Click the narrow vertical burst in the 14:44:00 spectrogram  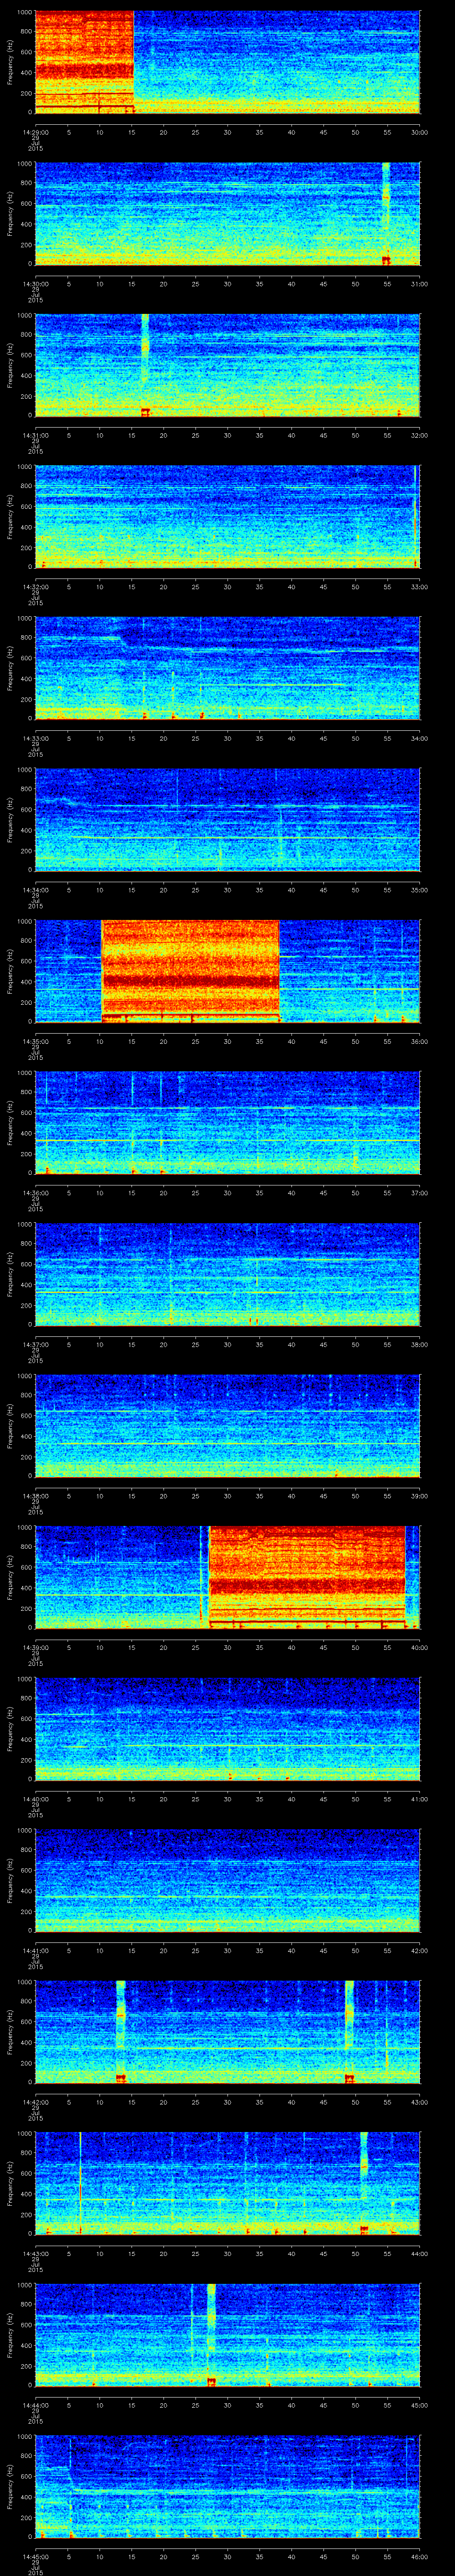(211, 2335)
